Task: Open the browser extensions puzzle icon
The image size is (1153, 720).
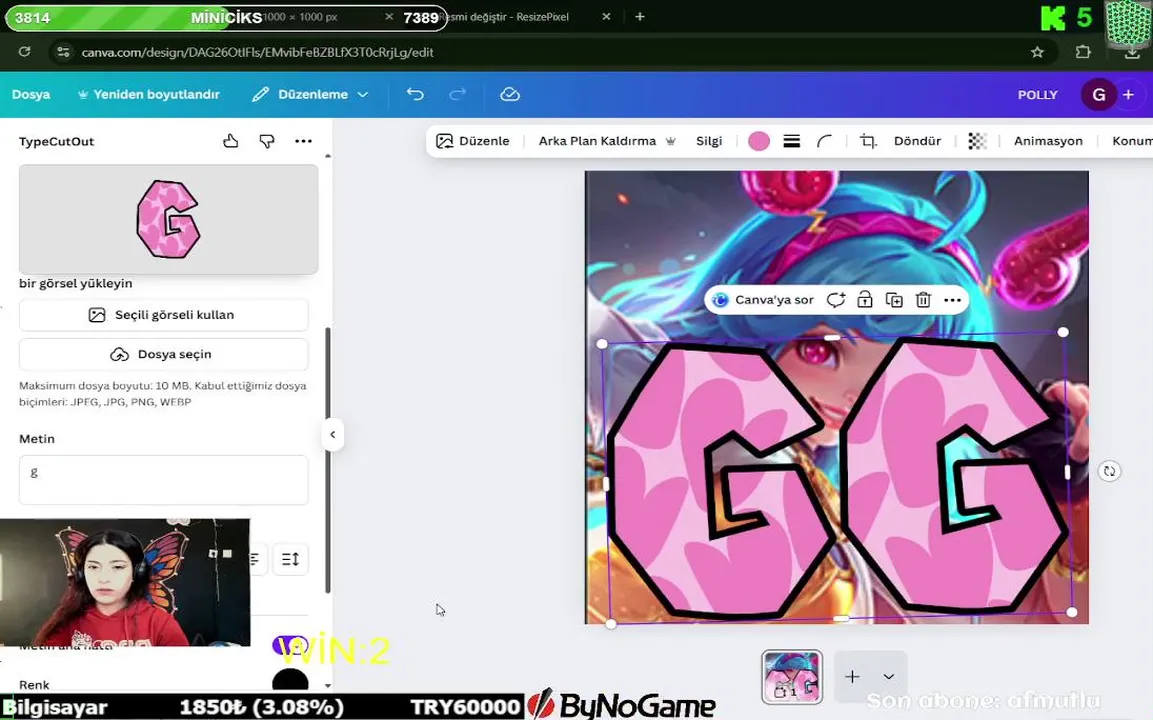Action: [1082, 52]
